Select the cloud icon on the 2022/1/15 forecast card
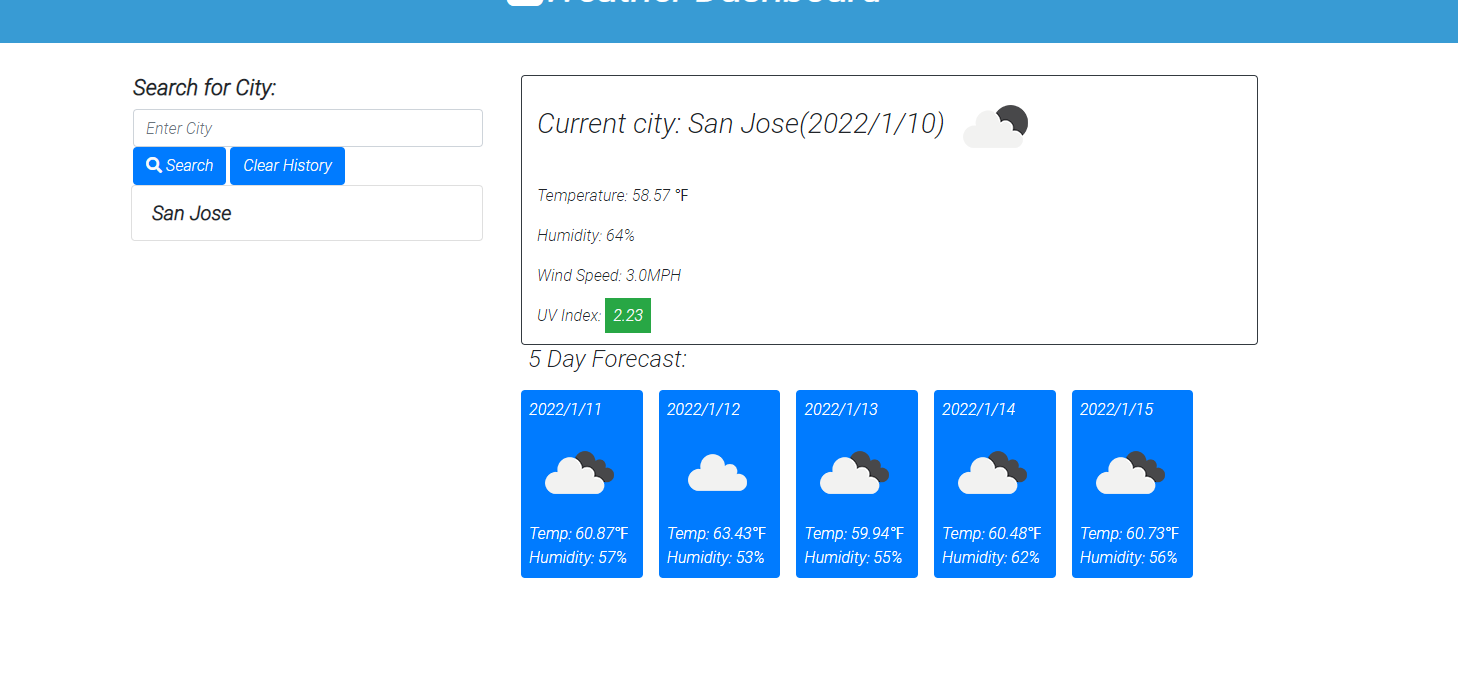The width and height of the screenshot is (1458, 688). pos(1131,470)
